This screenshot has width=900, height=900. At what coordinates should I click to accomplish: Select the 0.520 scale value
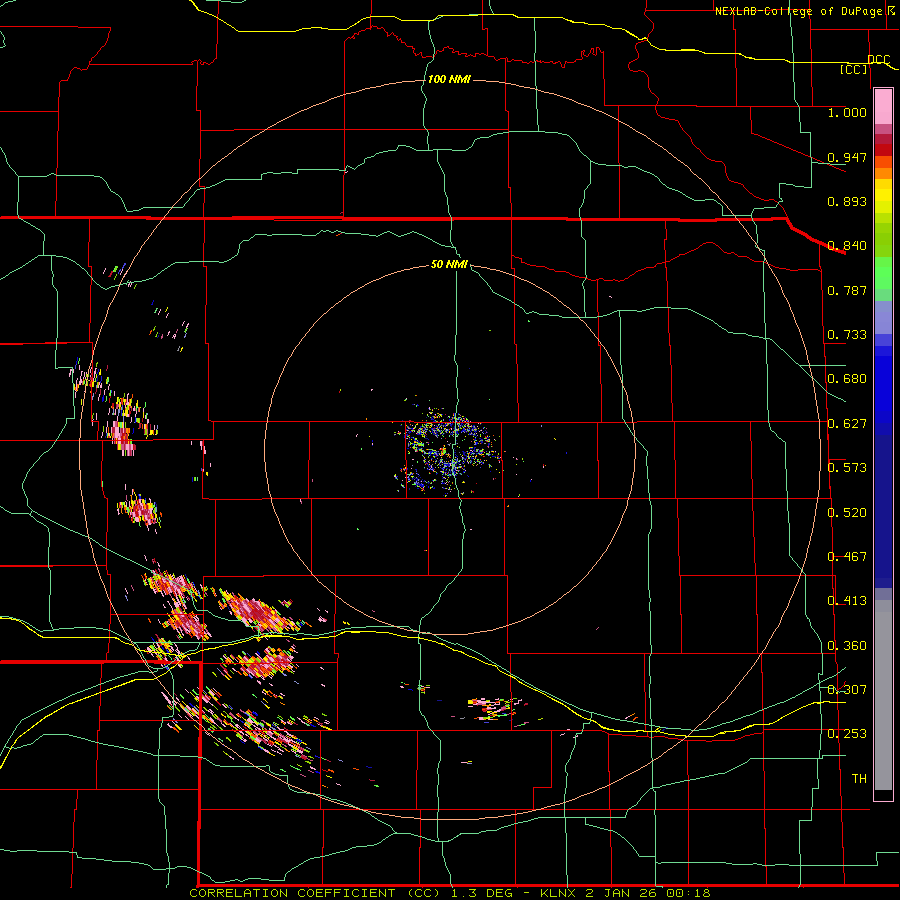point(847,513)
